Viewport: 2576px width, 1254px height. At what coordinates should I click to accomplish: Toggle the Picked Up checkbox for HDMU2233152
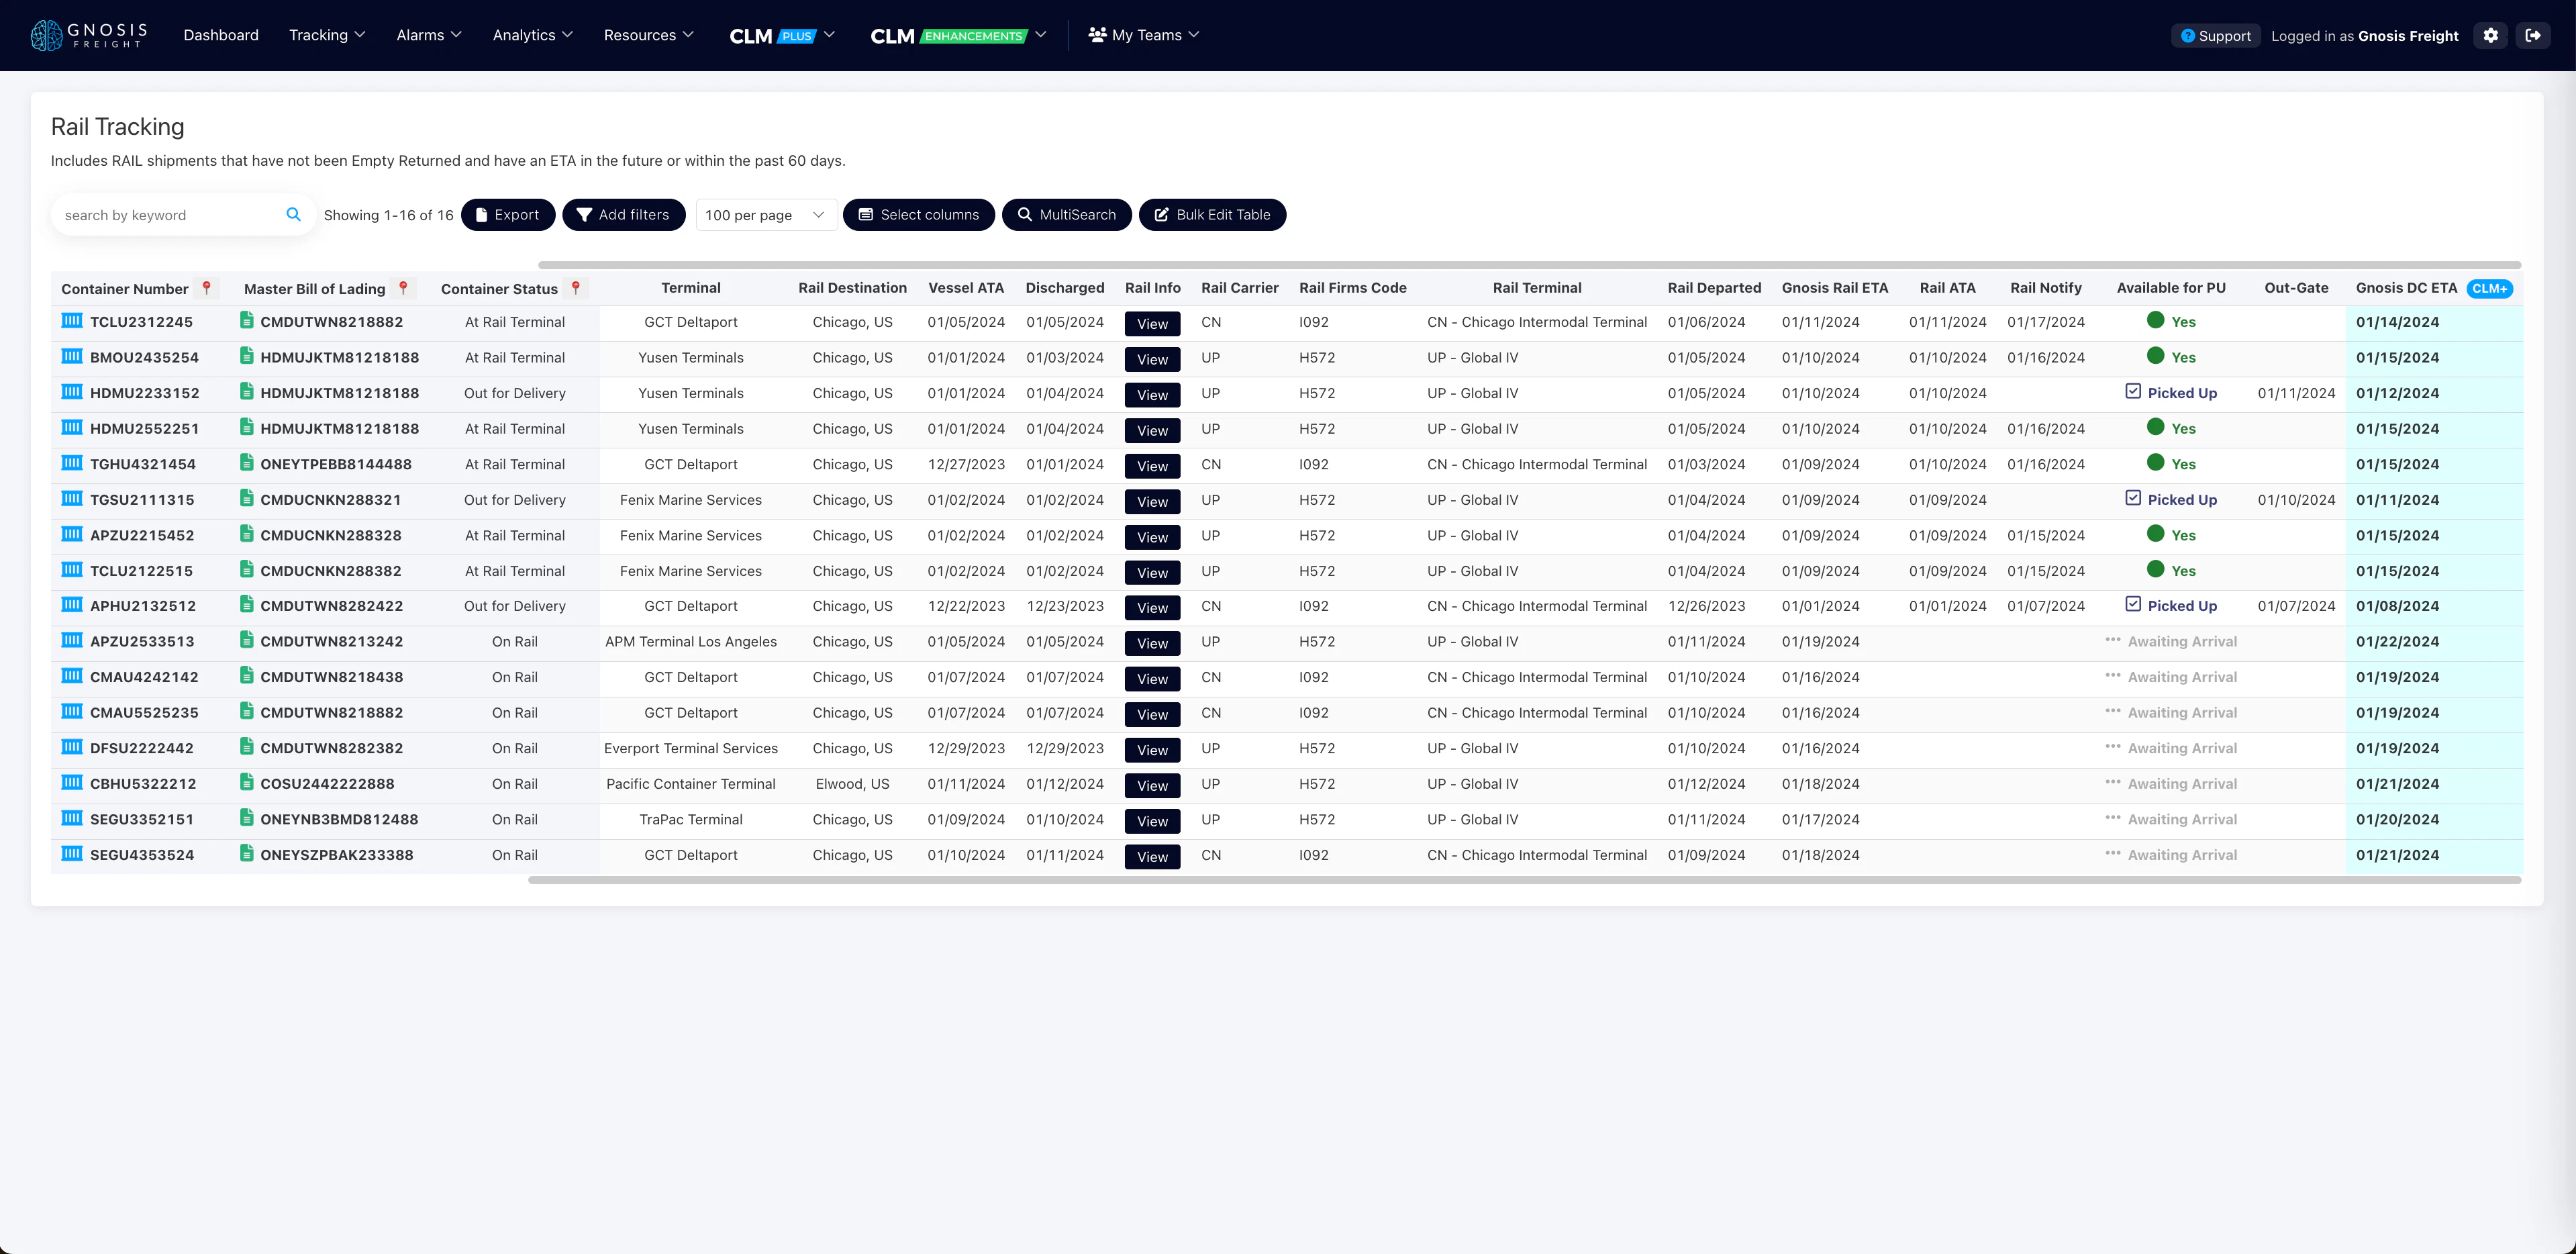[x=2134, y=392]
